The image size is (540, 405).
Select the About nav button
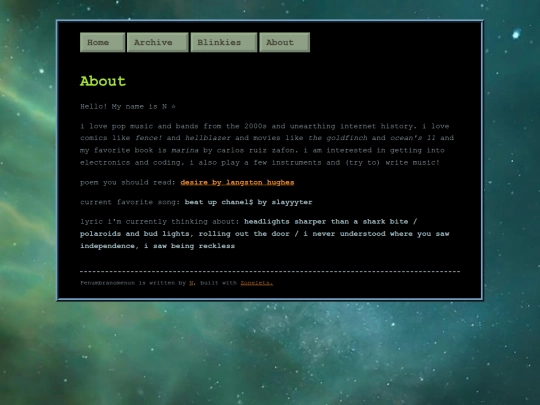point(284,42)
